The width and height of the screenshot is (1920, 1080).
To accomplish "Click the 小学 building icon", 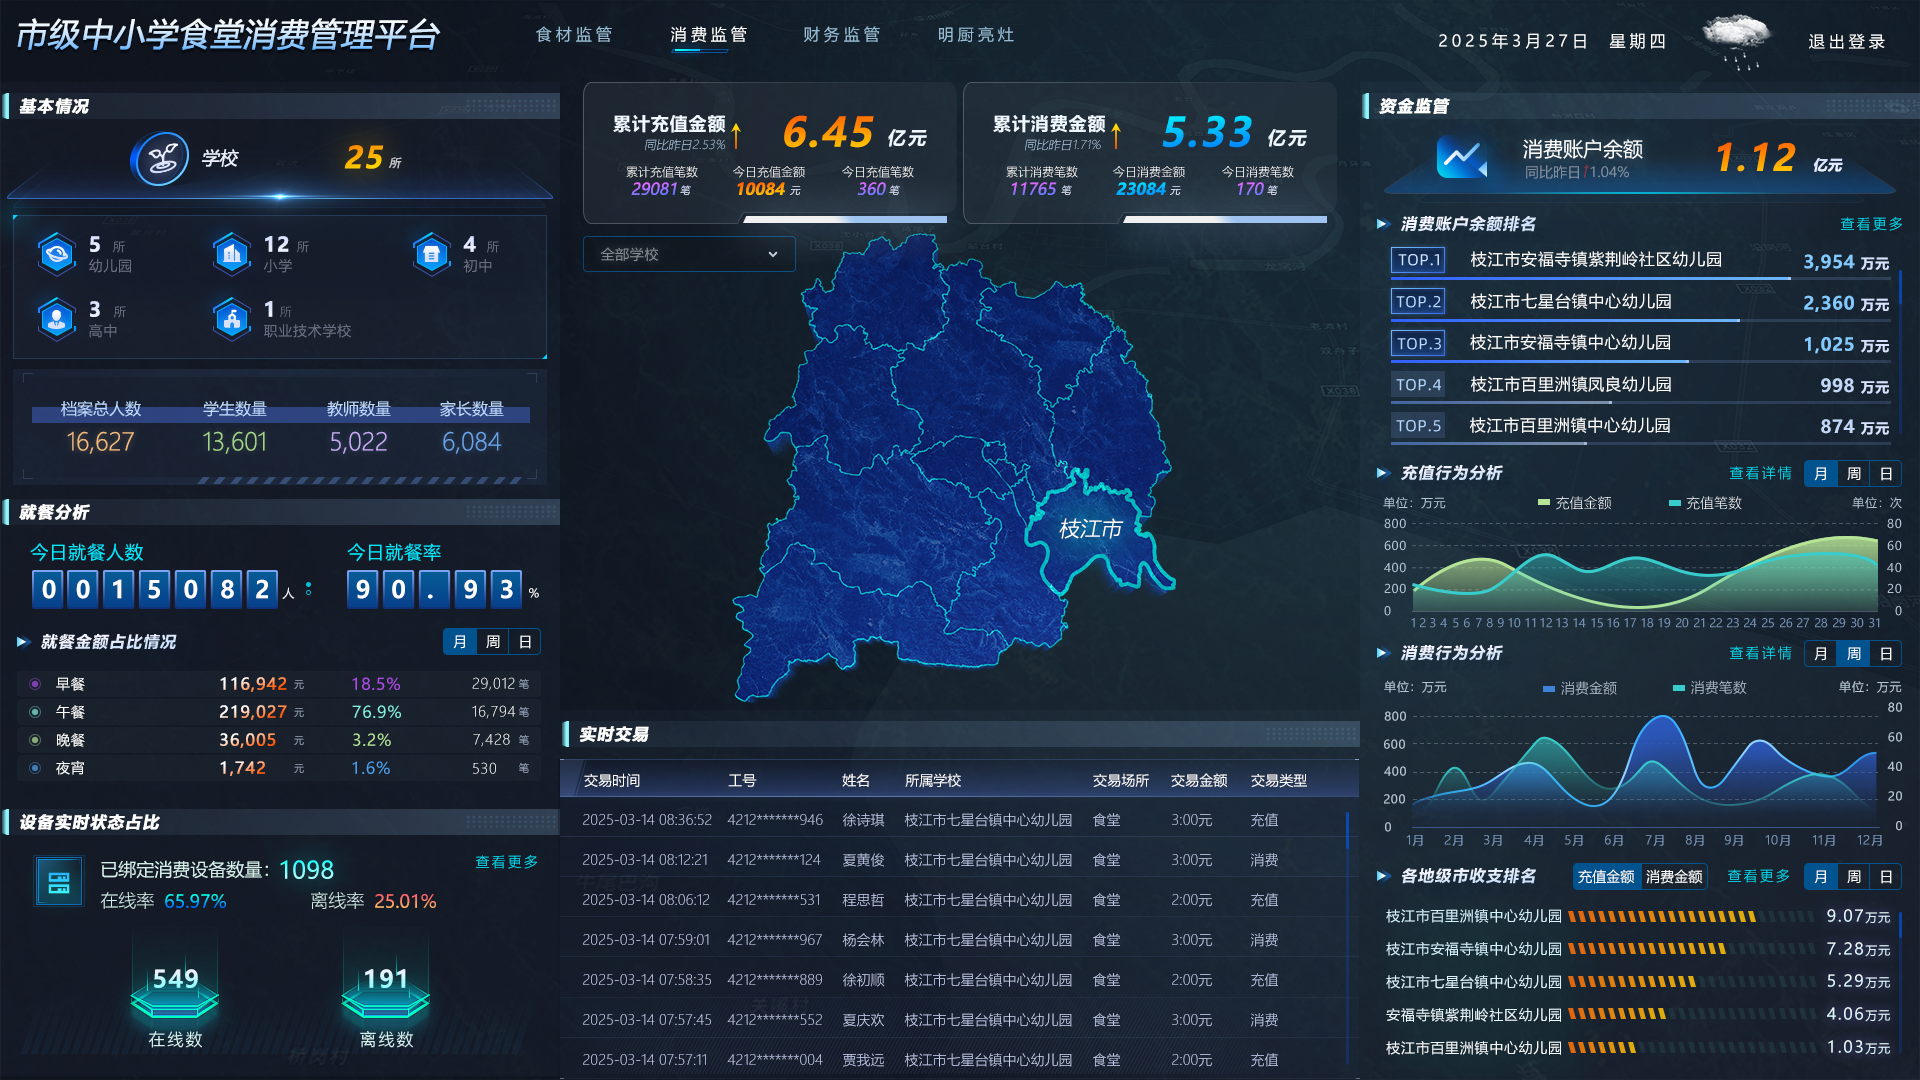I will pos(231,253).
